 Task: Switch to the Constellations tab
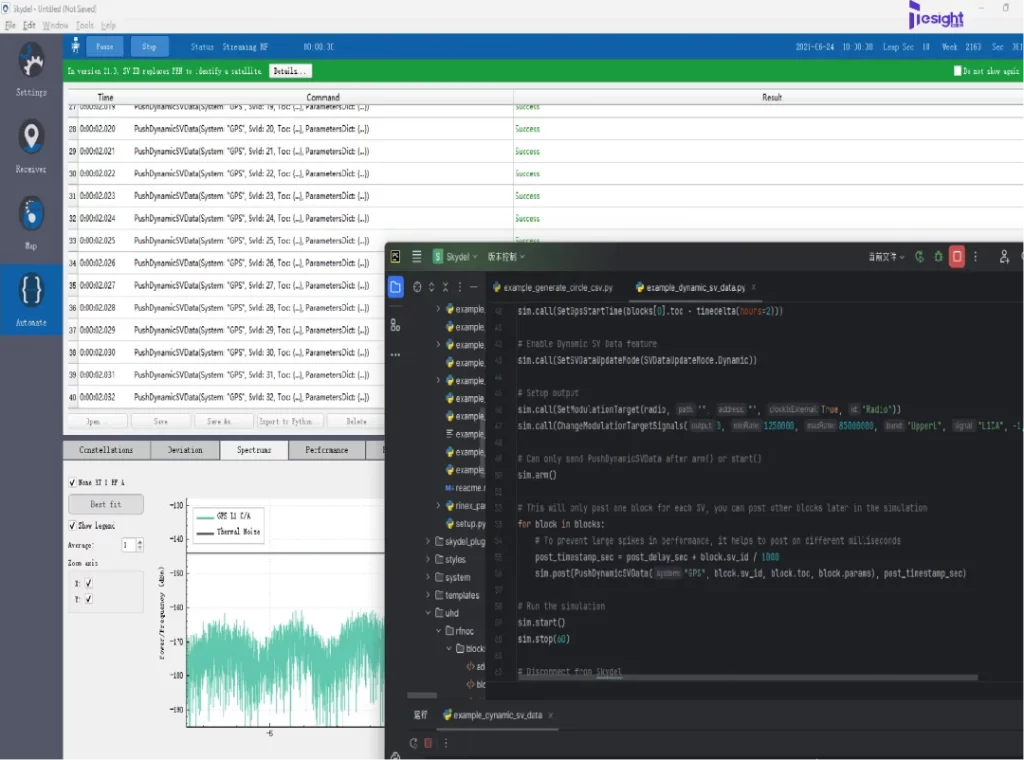tap(106, 450)
